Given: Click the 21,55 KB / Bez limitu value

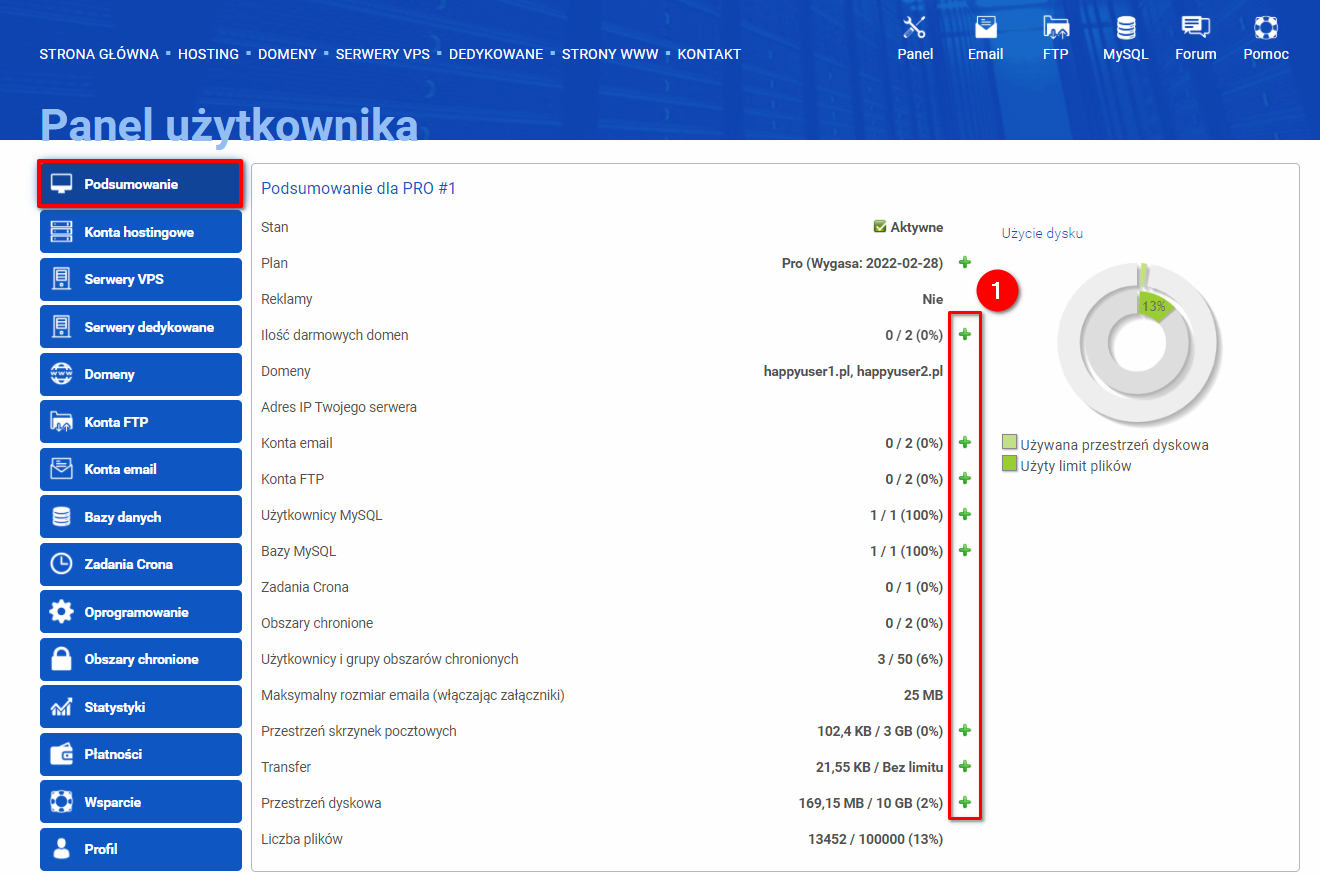Looking at the screenshot, I should tap(879, 767).
